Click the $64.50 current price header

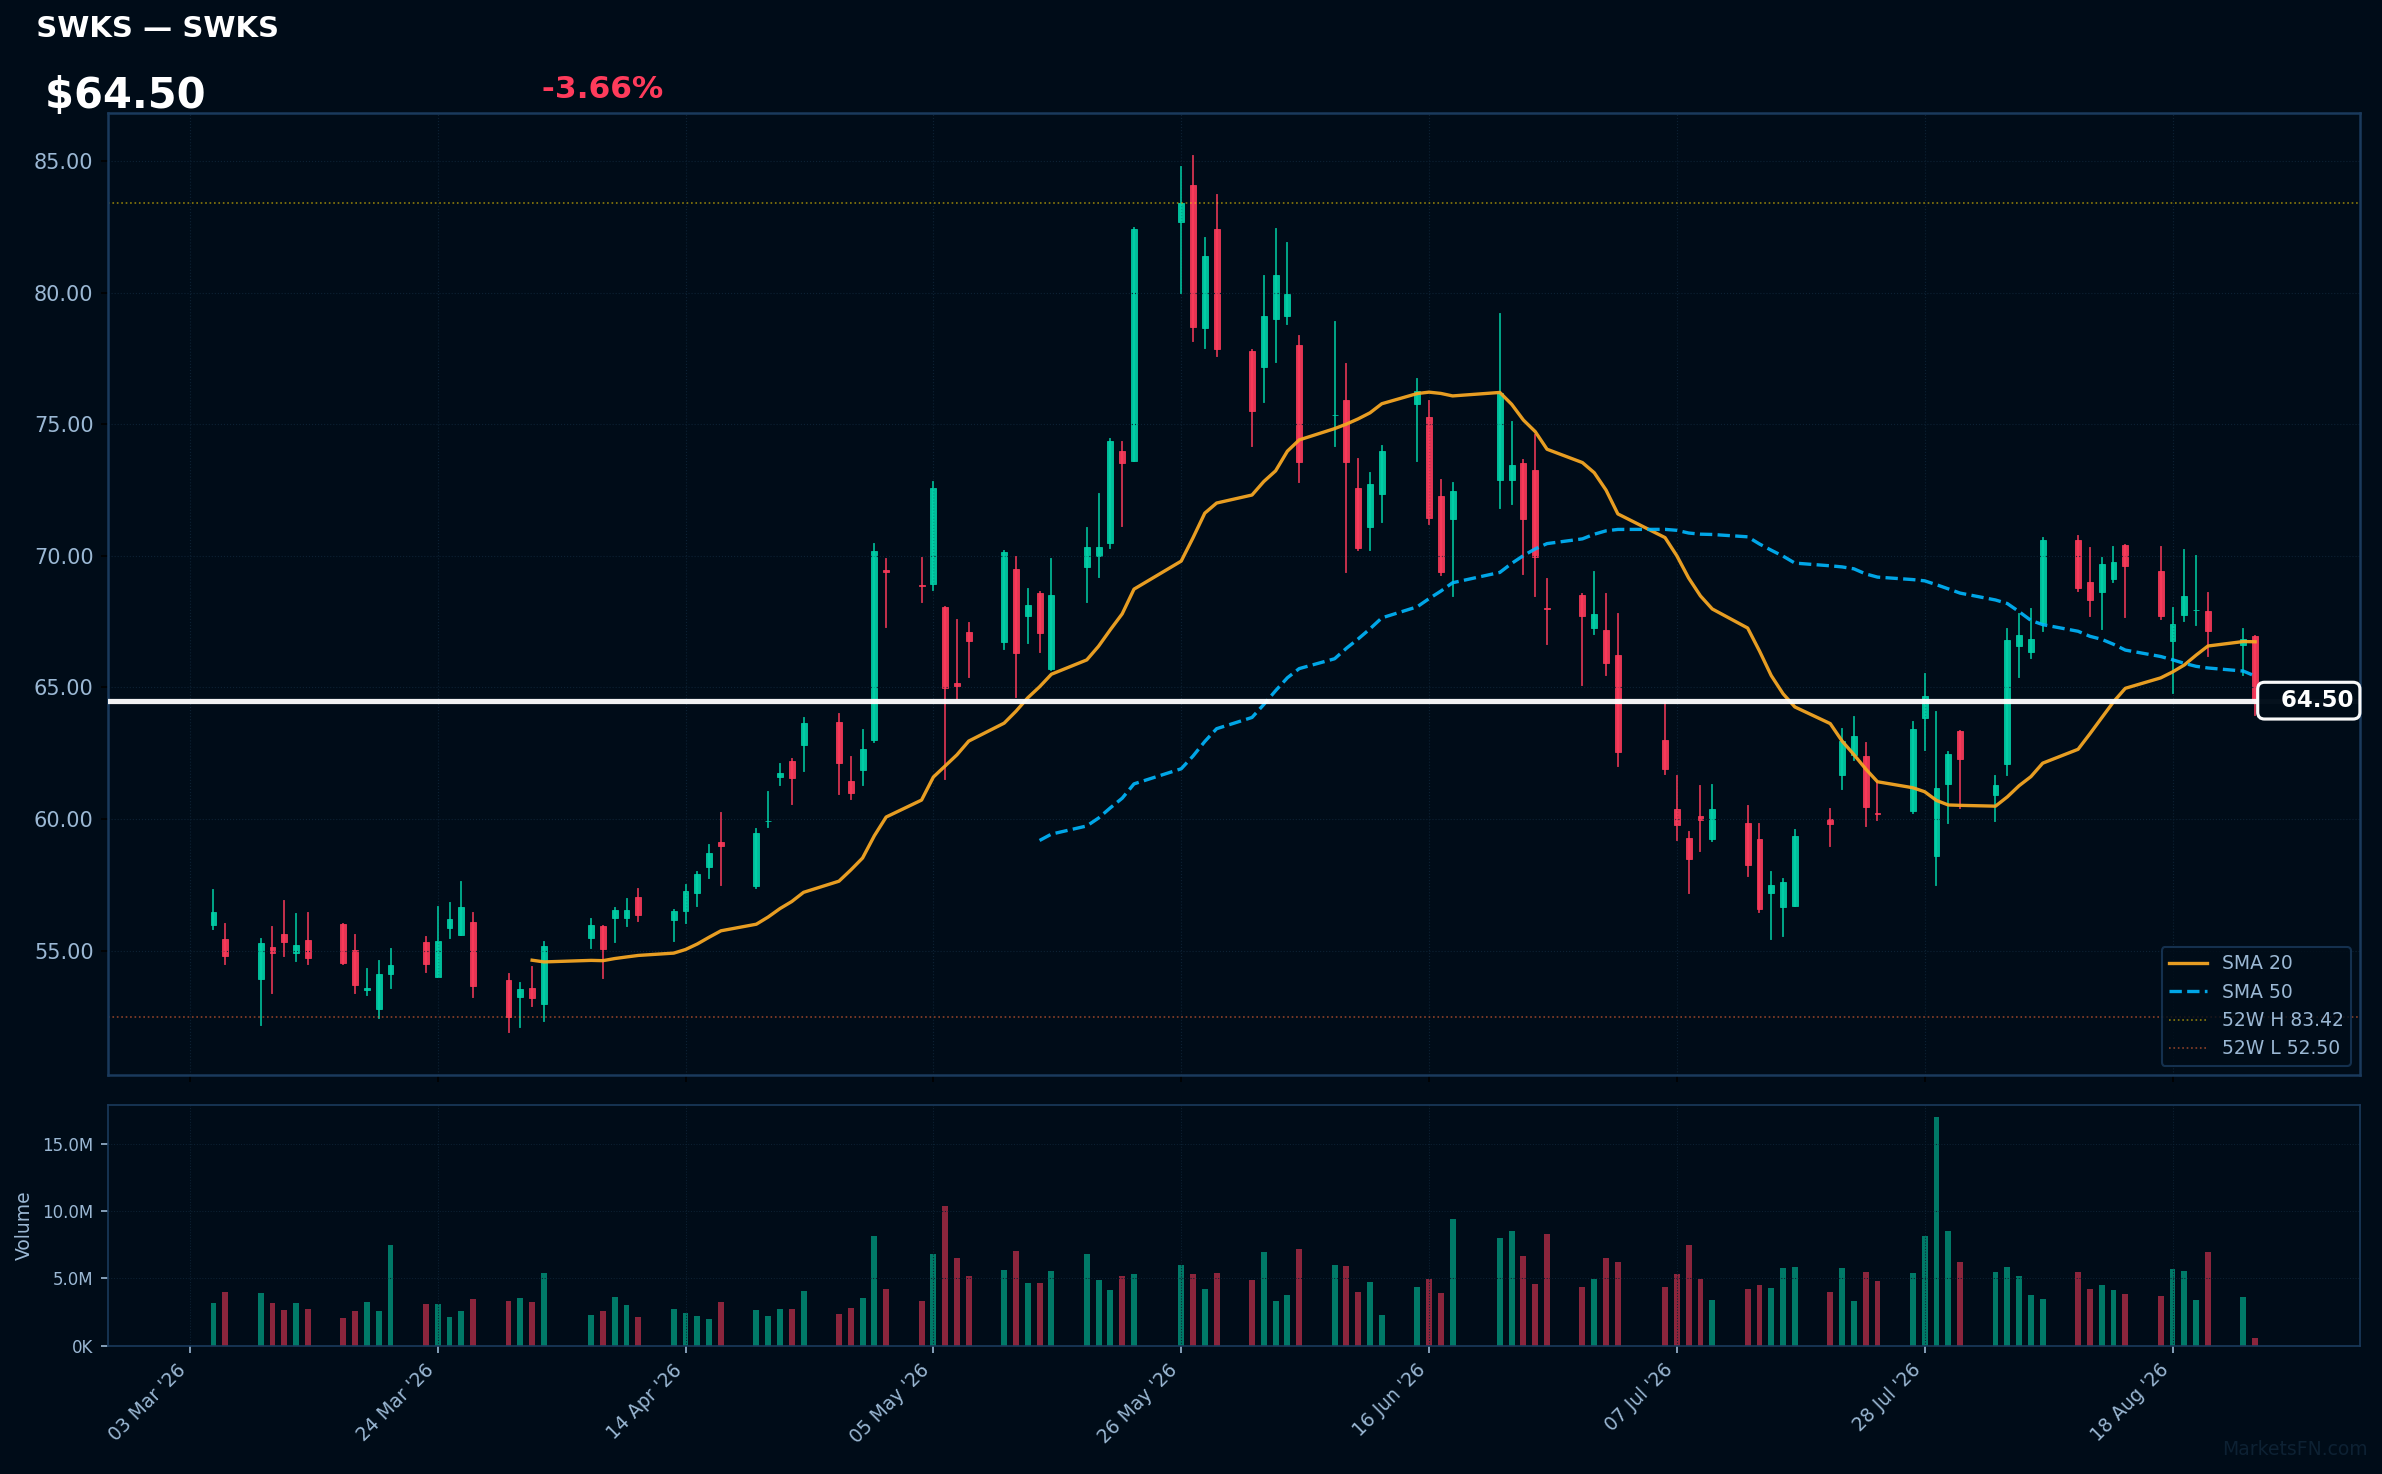125,94
